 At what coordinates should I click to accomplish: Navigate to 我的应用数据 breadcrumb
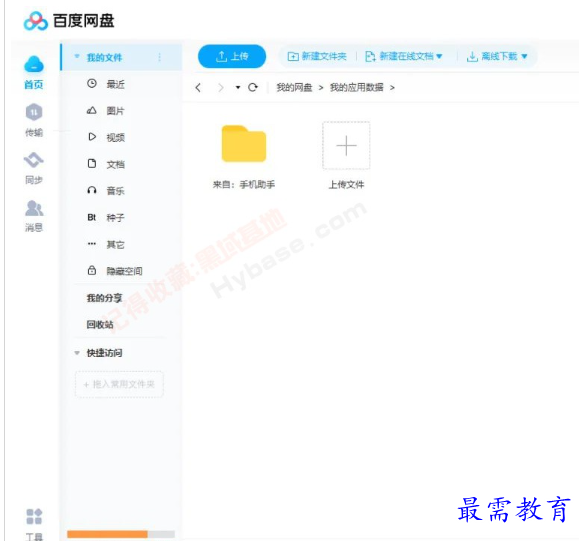(356, 88)
